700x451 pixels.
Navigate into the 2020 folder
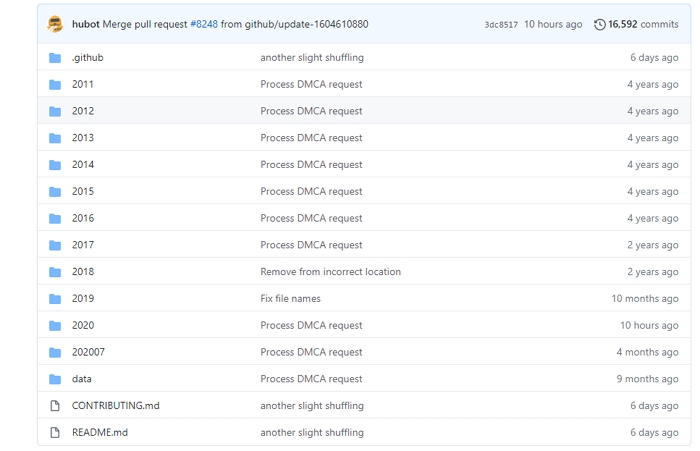click(83, 326)
